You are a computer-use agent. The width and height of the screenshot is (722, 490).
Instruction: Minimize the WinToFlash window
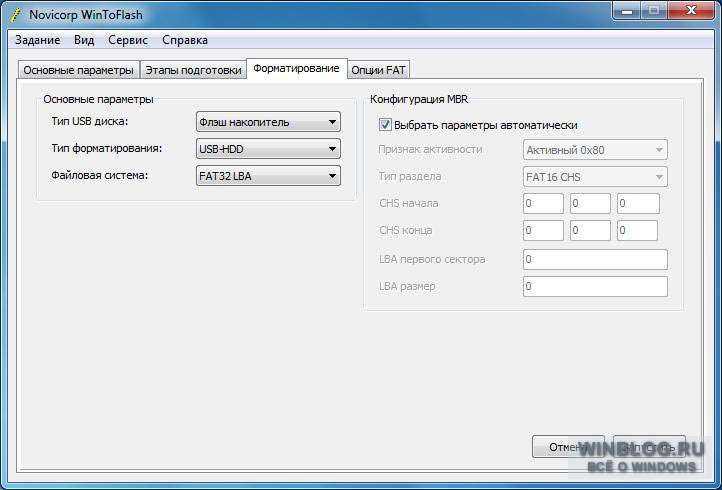627,11
